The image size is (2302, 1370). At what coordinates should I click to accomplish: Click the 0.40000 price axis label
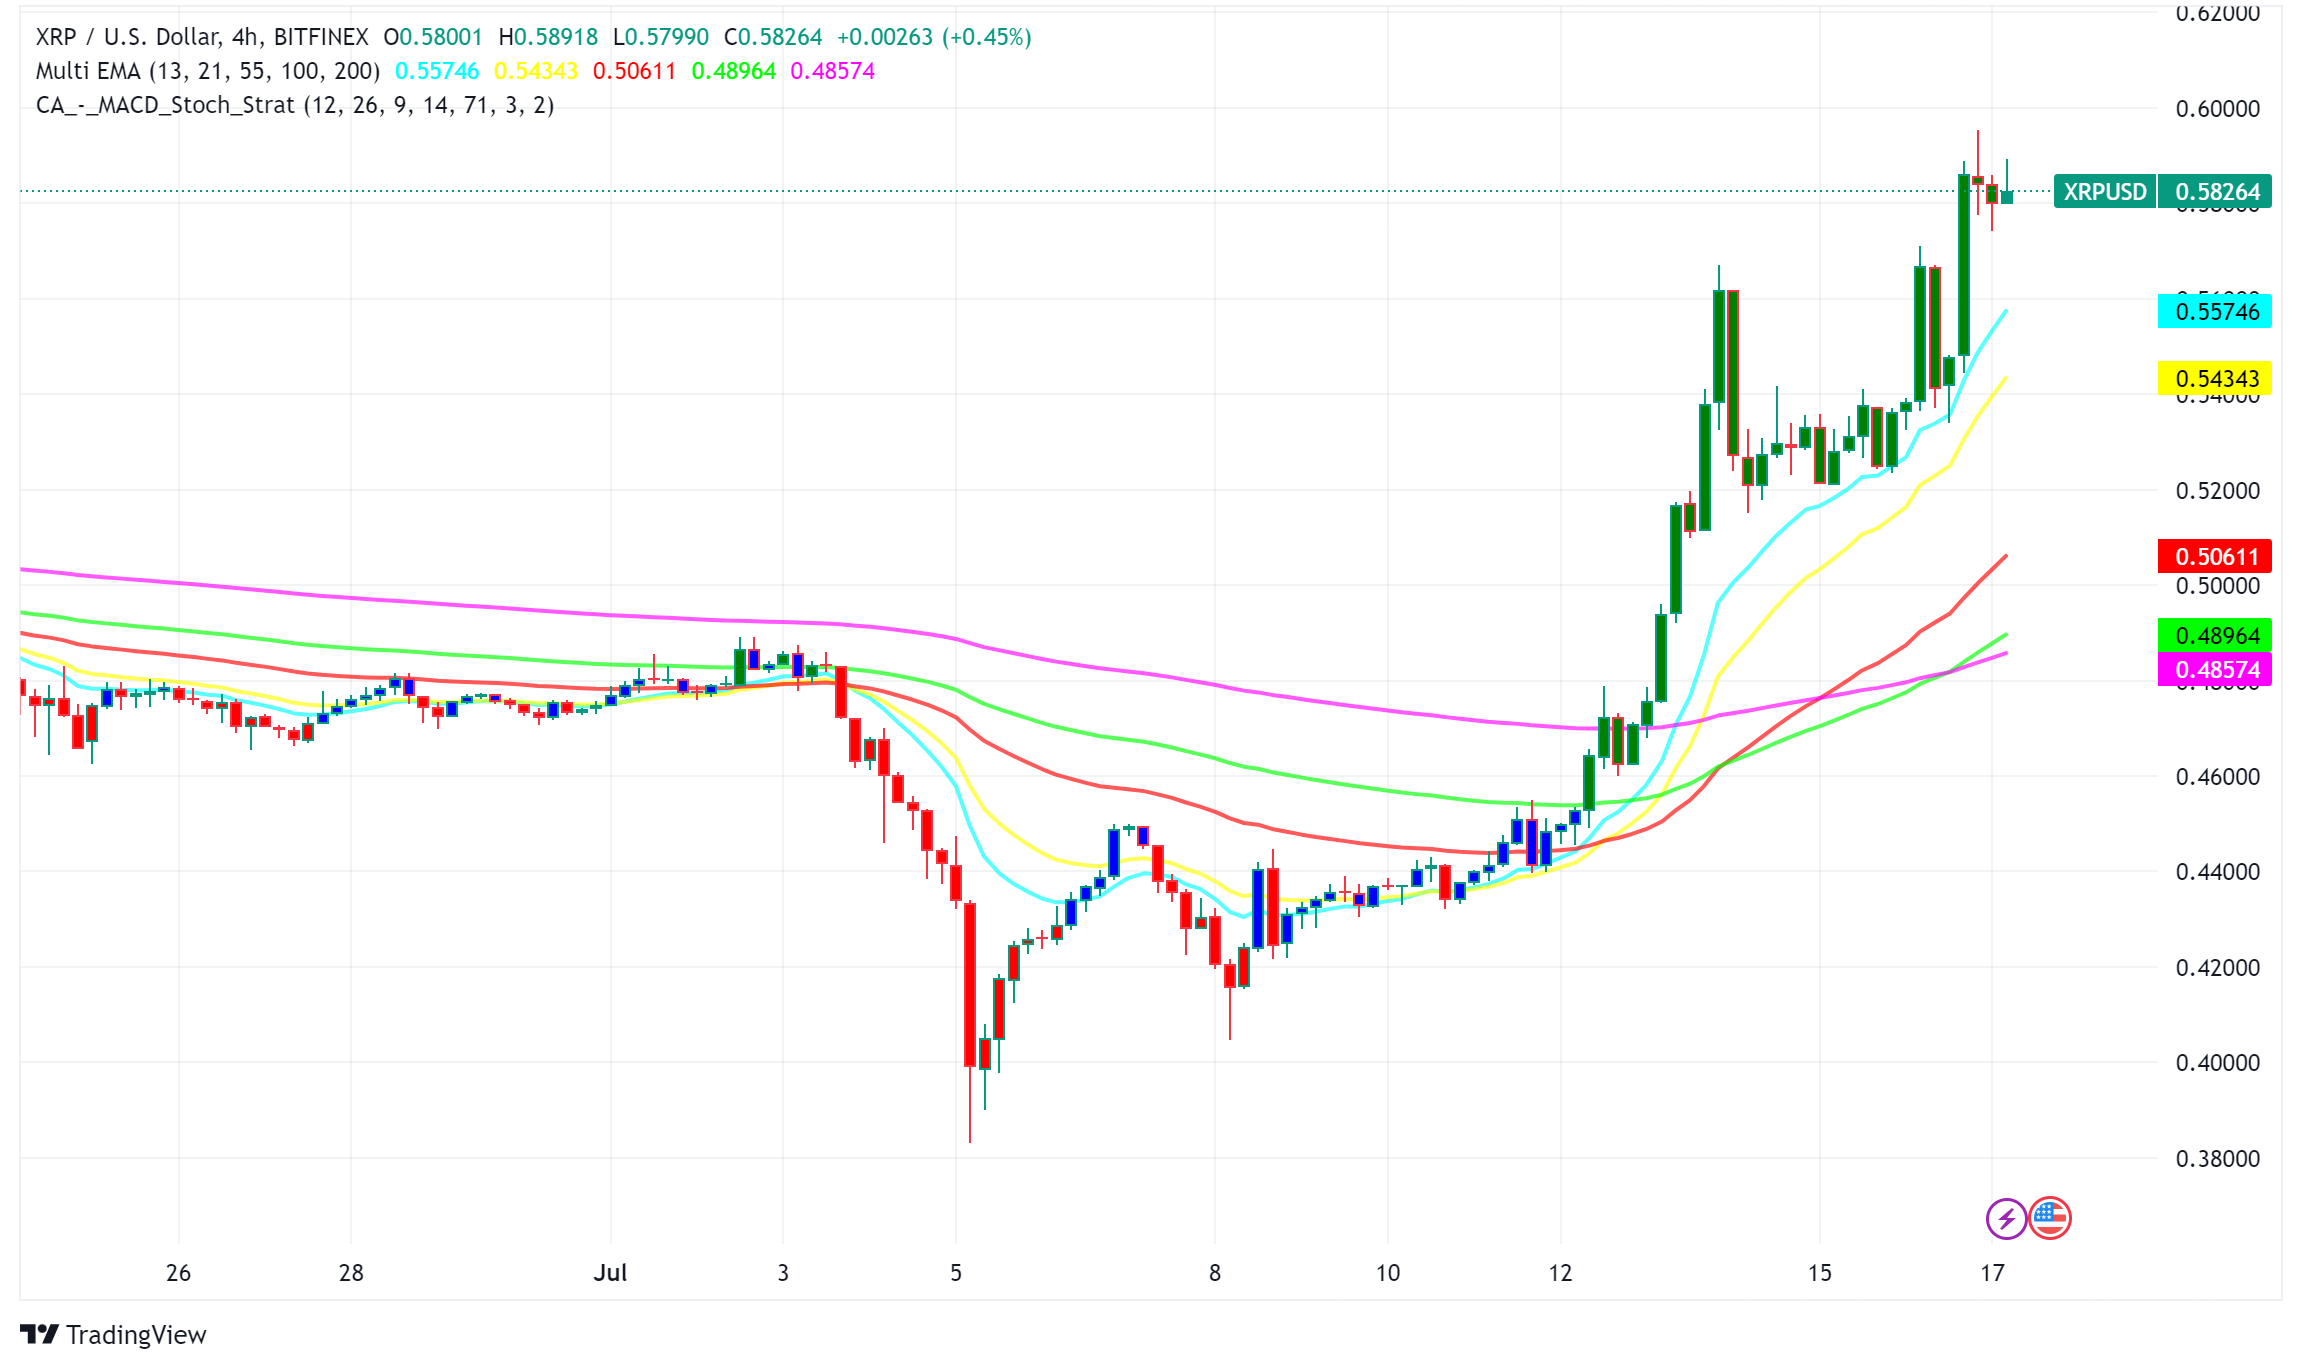coord(2217,1062)
